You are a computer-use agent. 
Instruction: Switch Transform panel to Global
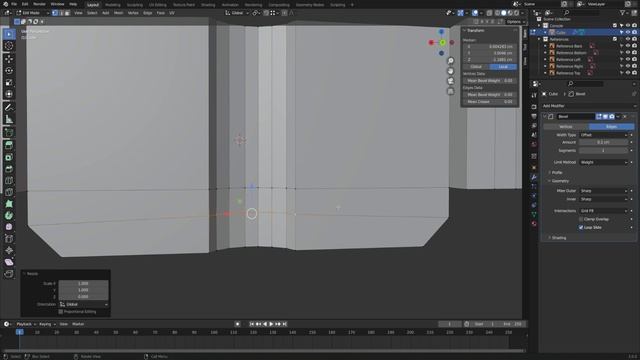tap(476, 67)
